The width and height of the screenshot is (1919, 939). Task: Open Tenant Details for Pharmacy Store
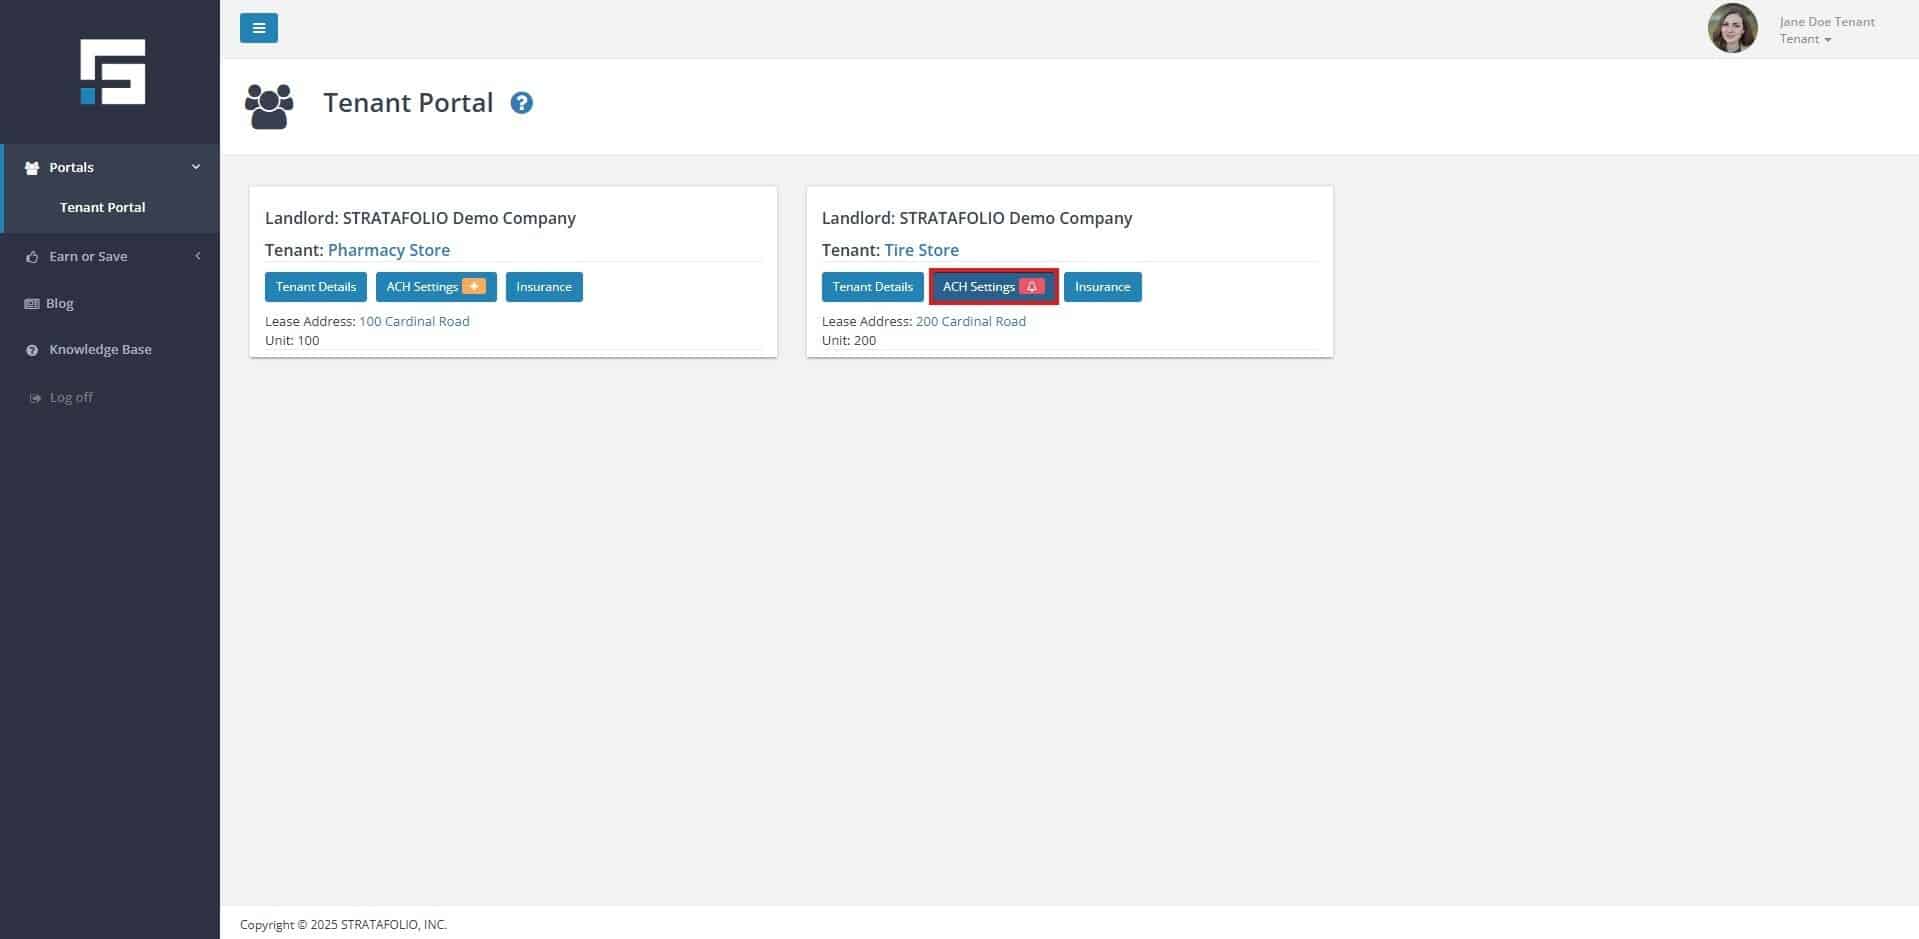click(315, 287)
